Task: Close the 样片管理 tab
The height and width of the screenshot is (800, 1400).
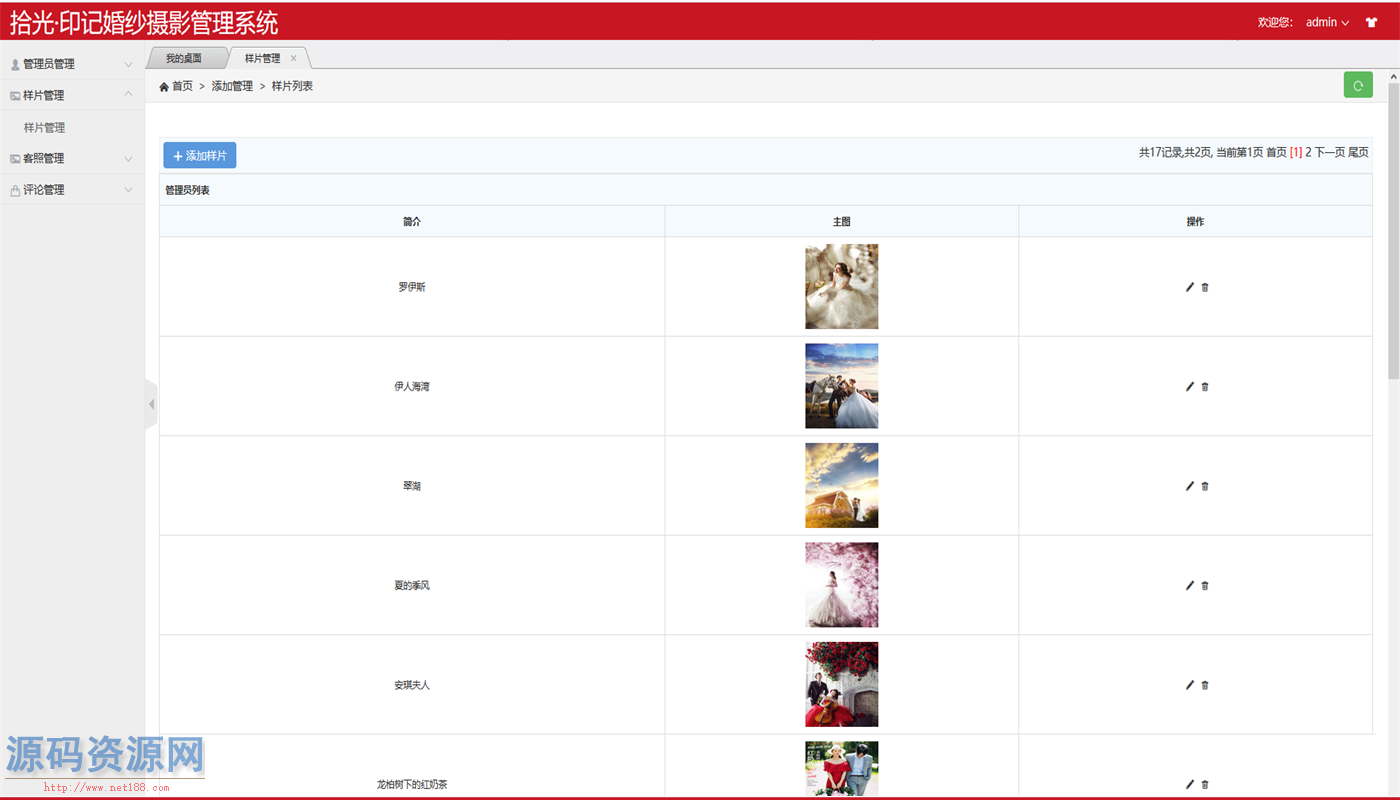Action: pos(293,58)
